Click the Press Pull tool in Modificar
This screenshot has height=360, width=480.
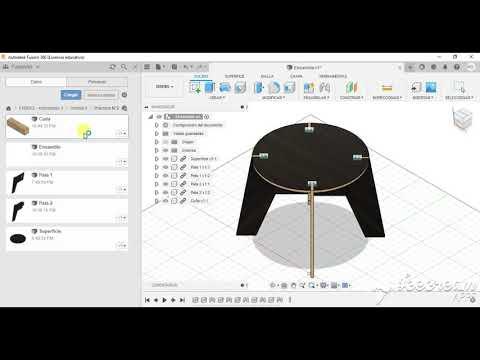coord(259,88)
